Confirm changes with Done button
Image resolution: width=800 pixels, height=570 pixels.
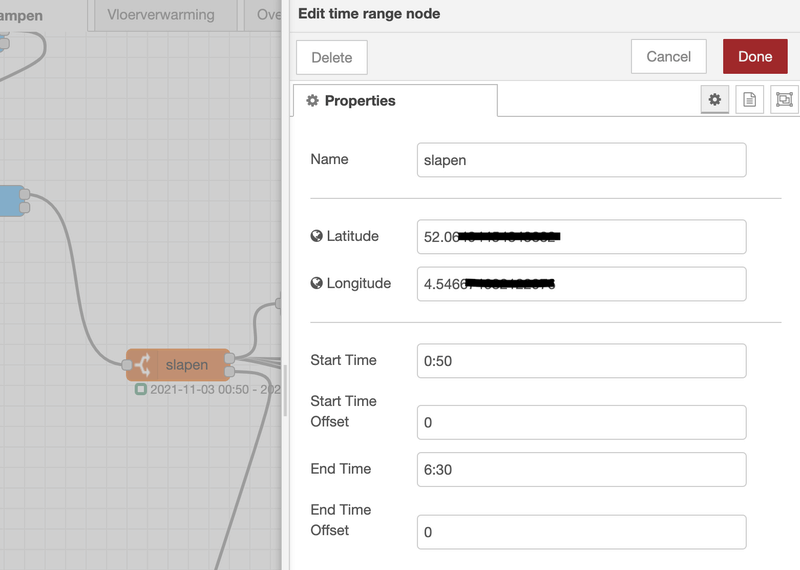pos(755,56)
